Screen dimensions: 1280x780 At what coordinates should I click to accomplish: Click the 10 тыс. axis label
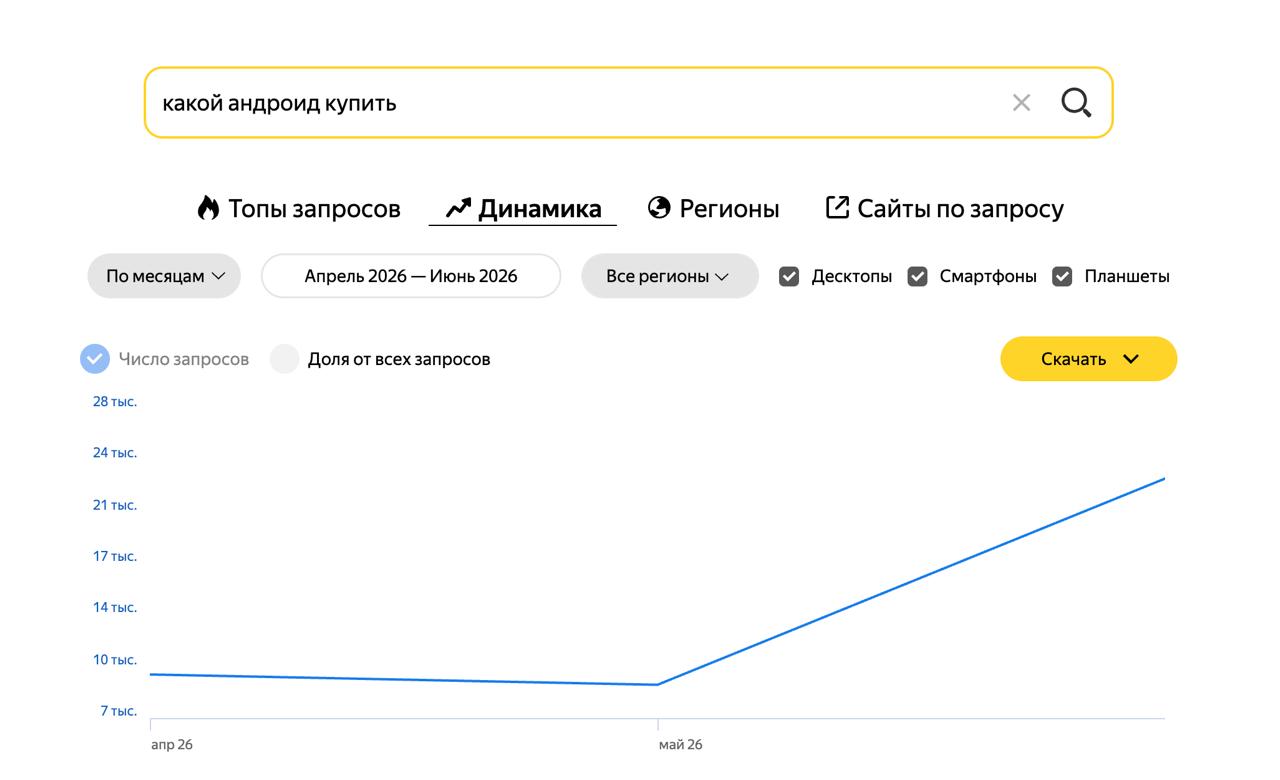(115, 659)
